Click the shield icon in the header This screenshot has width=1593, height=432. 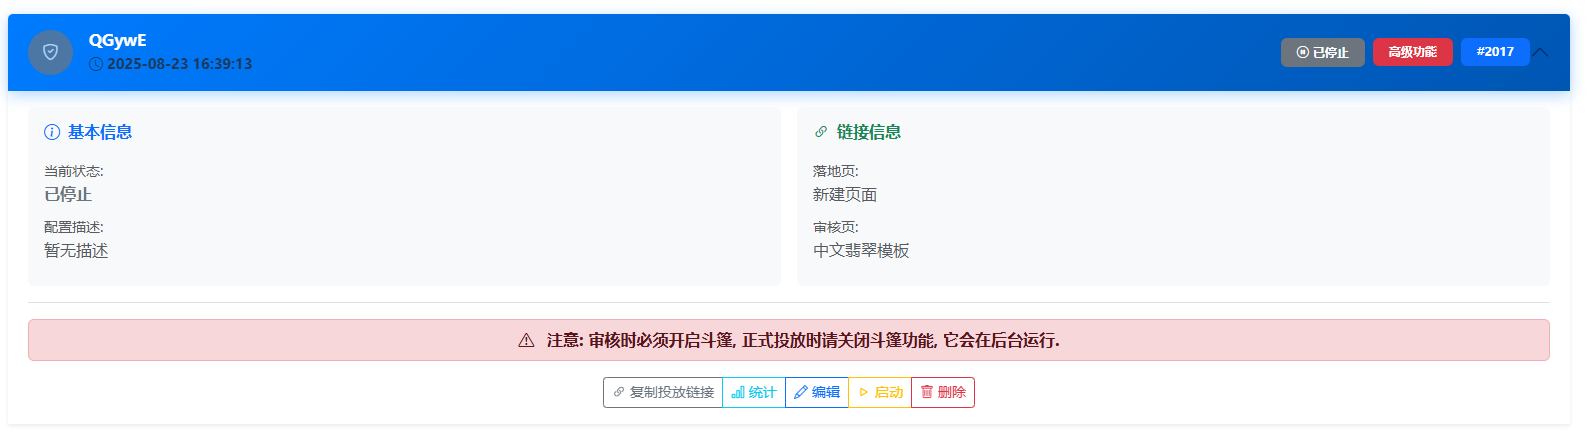coord(50,52)
